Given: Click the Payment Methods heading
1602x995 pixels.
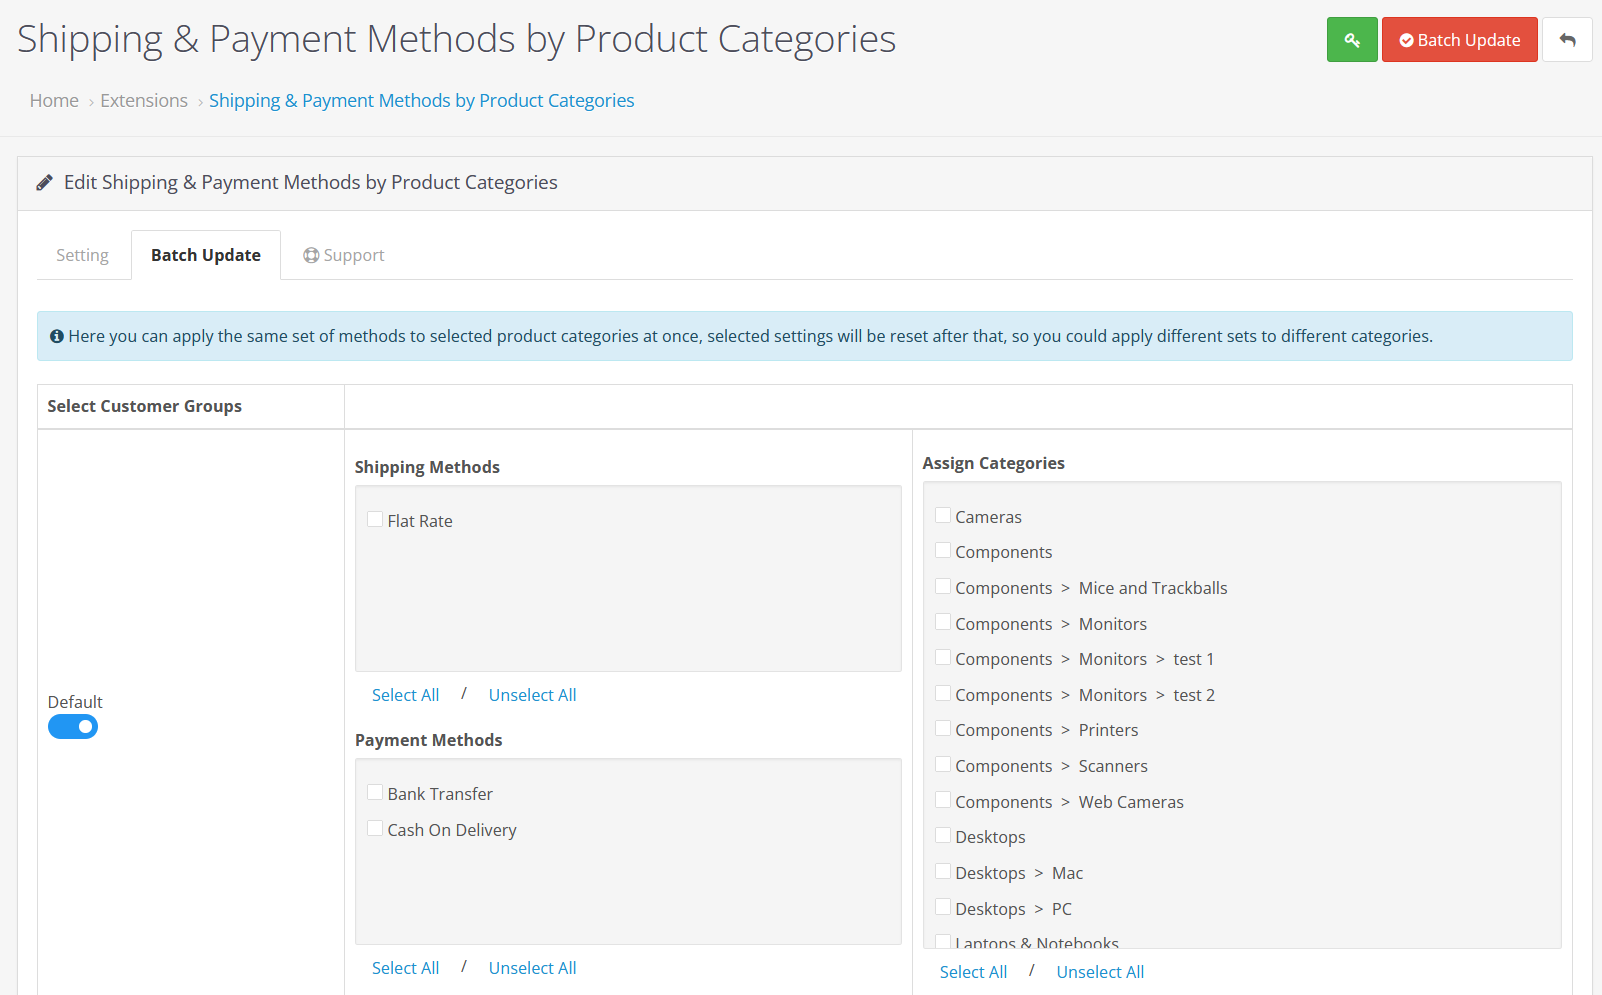Looking at the screenshot, I should tap(428, 740).
